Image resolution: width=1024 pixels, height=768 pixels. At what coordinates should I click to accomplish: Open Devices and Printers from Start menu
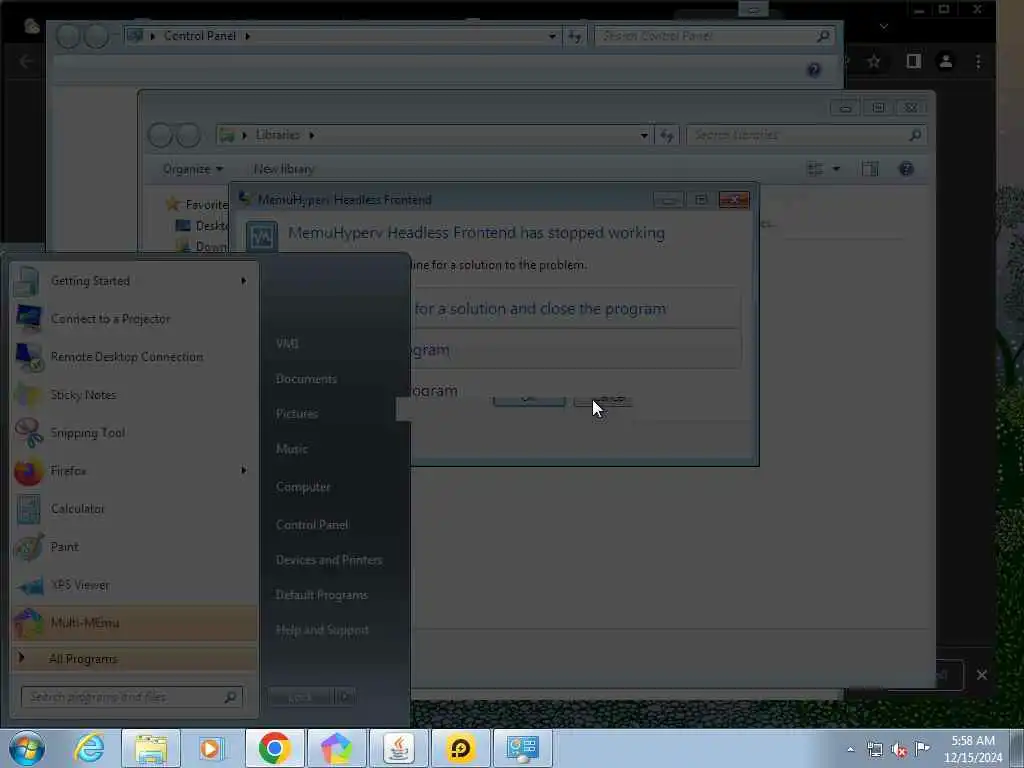coord(328,560)
